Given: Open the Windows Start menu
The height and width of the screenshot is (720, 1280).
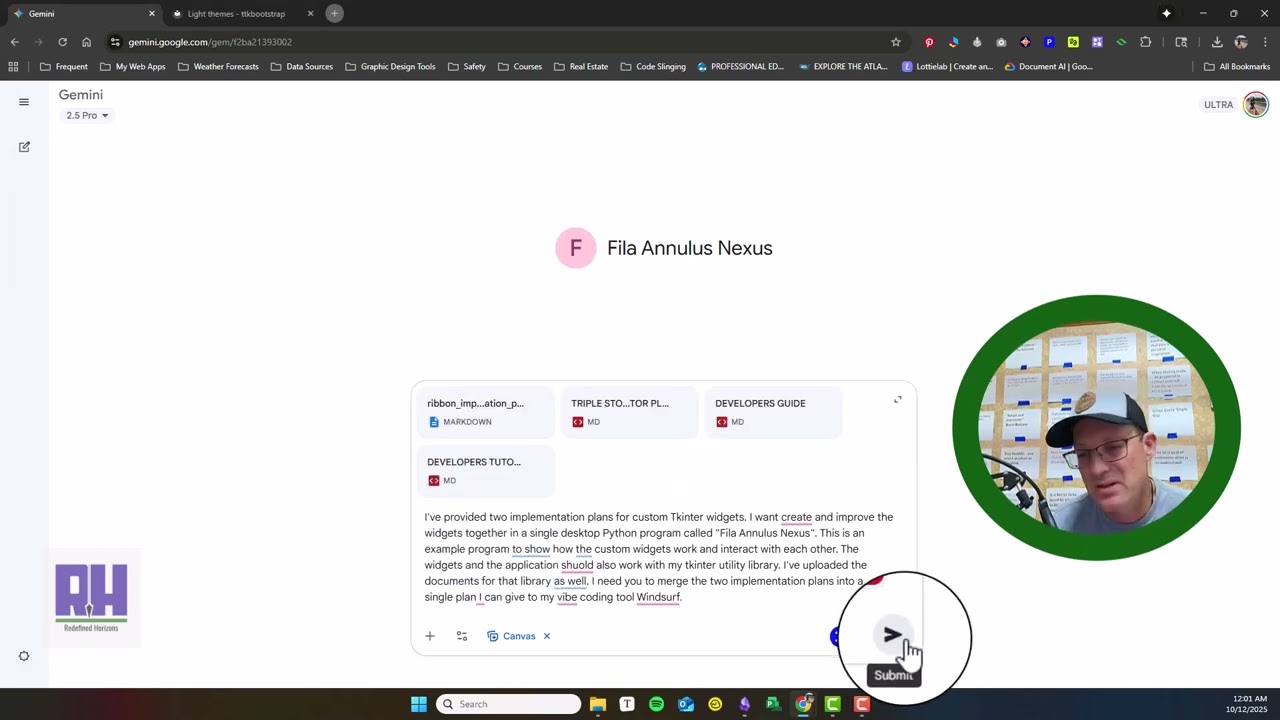Looking at the screenshot, I should 418,704.
